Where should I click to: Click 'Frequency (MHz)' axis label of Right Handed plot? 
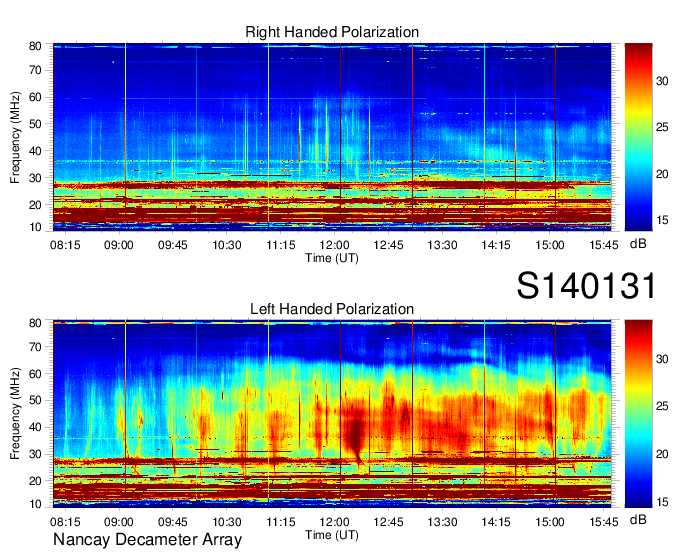click(15, 137)
